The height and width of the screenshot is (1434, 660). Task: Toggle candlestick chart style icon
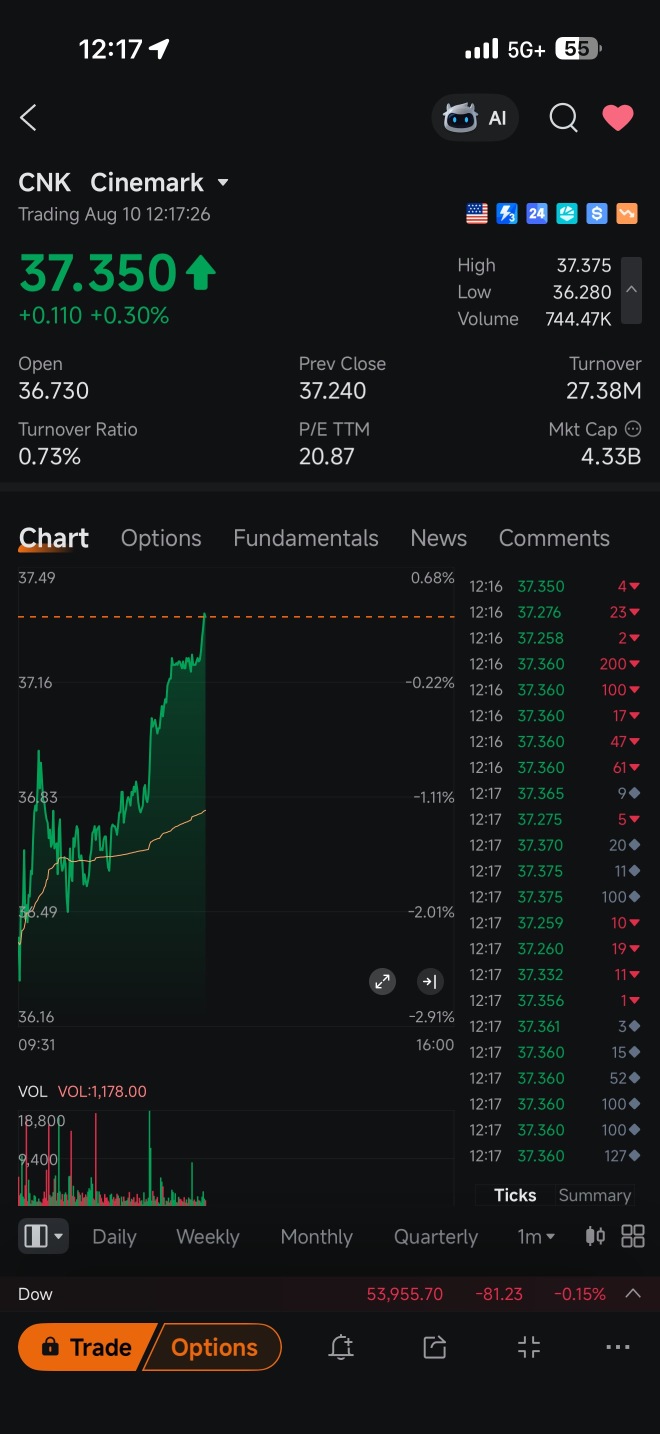[595, 1237]
